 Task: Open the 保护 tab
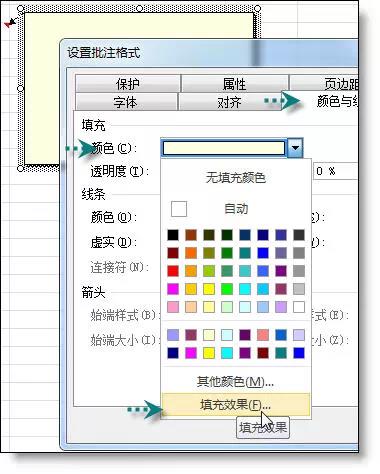[127, 83]
